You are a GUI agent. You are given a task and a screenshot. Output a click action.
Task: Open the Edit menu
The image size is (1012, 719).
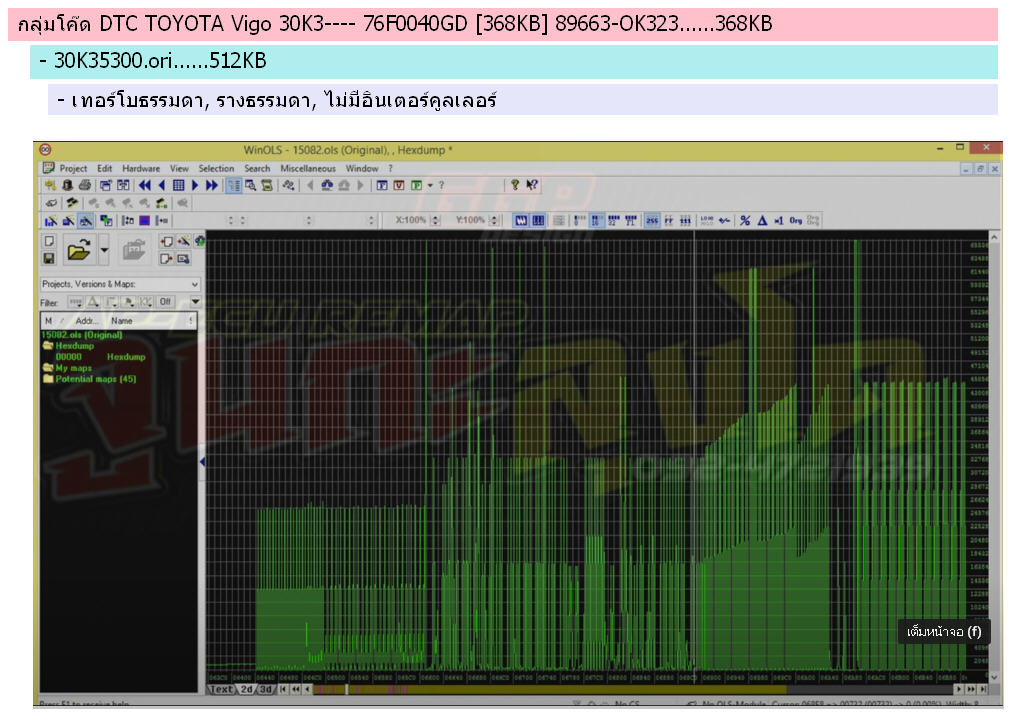tap(105, 168)
